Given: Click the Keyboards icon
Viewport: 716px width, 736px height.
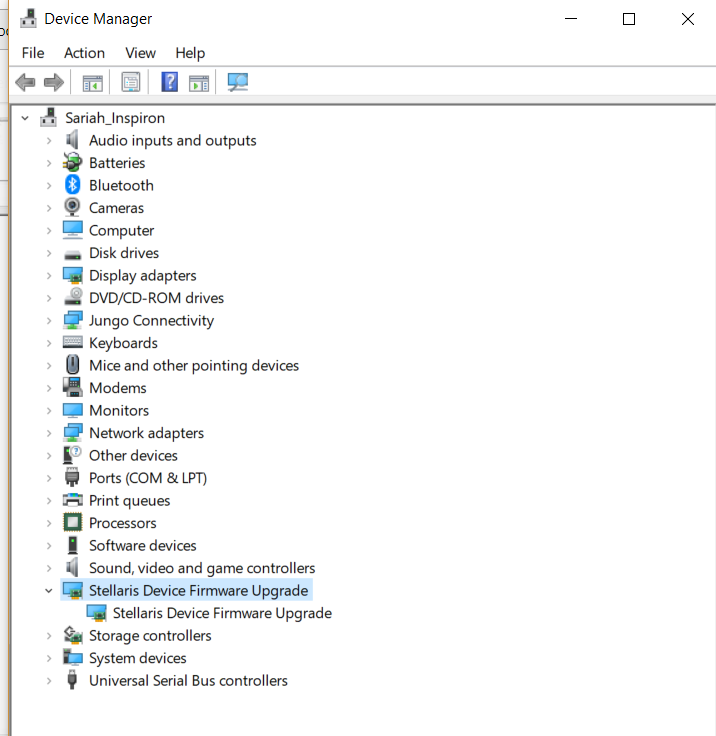Looking at the screenshot, I should click(x=72, y=342).
